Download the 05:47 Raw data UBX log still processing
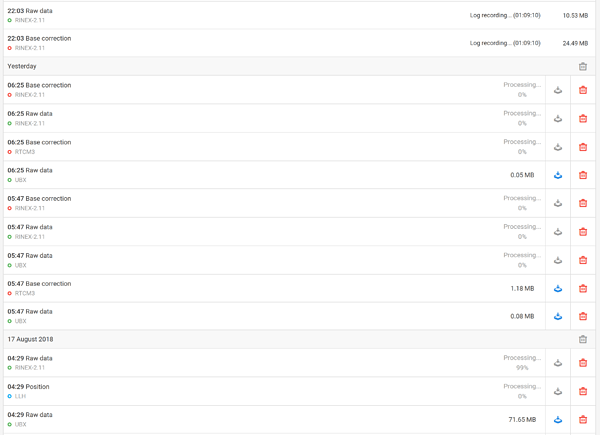This screenshot has height=435, width=600. tap(558, 260)
